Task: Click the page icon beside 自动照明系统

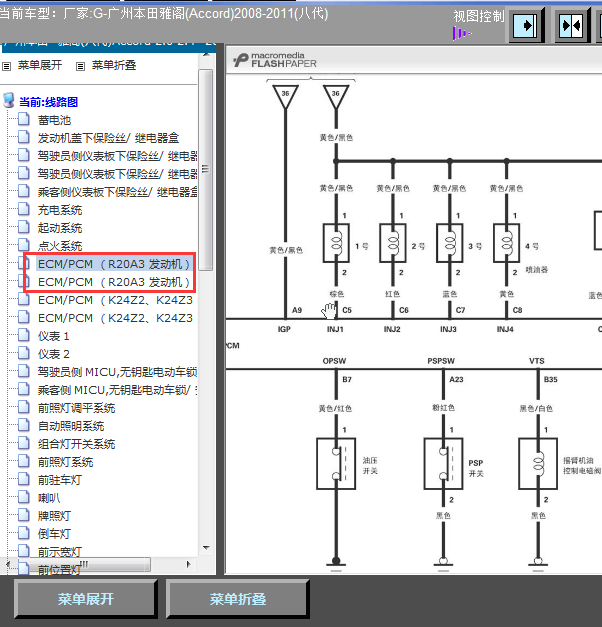Action: click(24, 425)
